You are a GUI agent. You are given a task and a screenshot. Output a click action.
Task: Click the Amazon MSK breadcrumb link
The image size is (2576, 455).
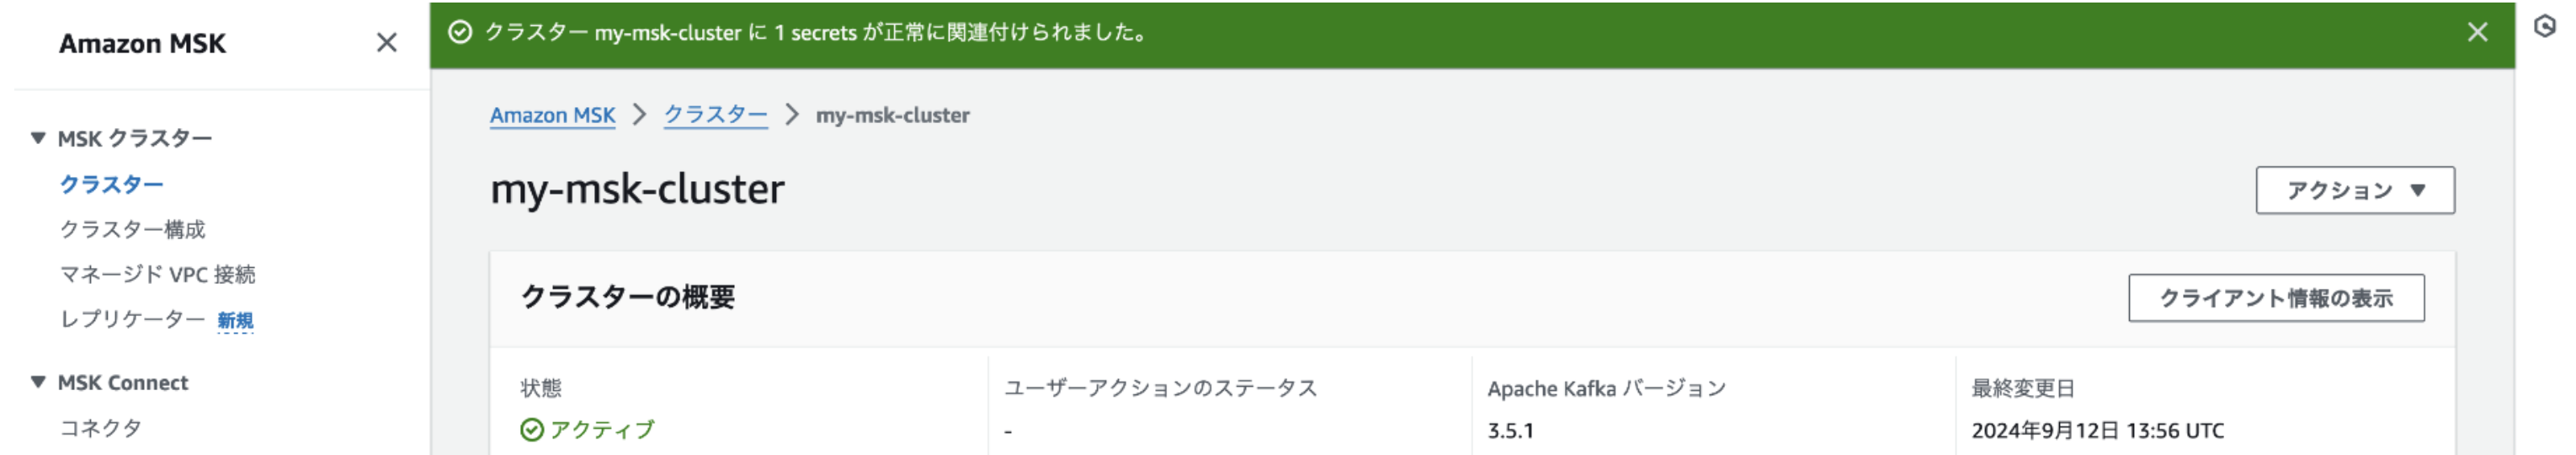tap(552, 115)
